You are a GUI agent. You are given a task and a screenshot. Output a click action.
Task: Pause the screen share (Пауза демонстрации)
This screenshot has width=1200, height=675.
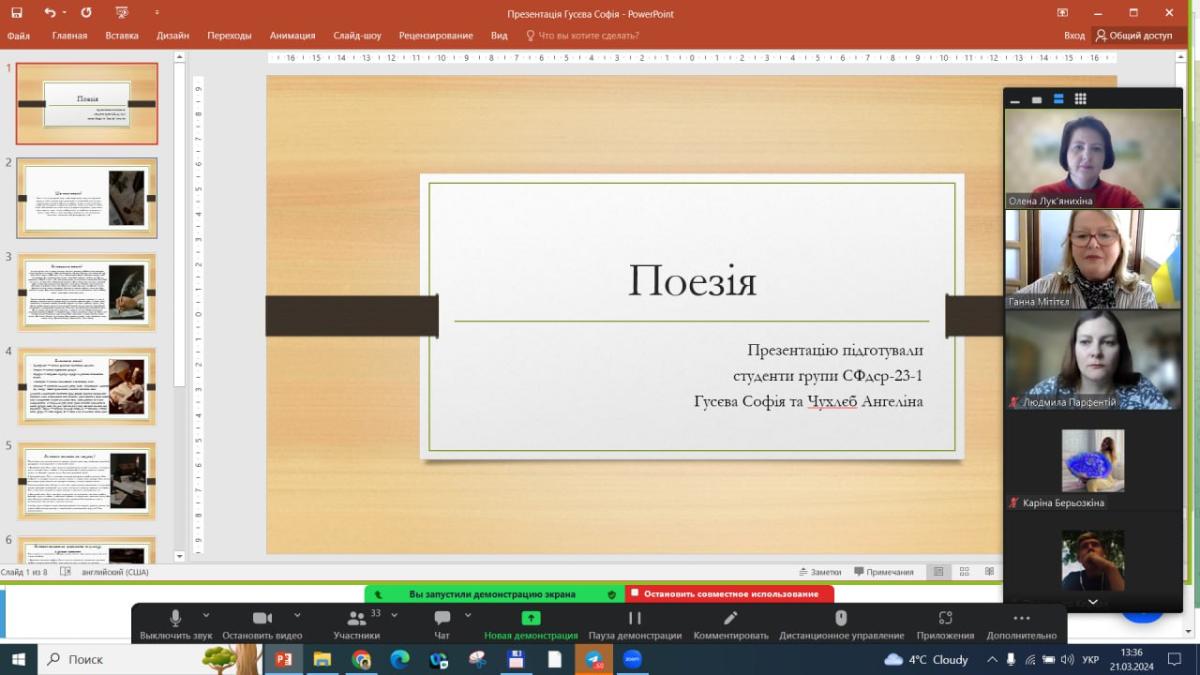tap(635, 618)
